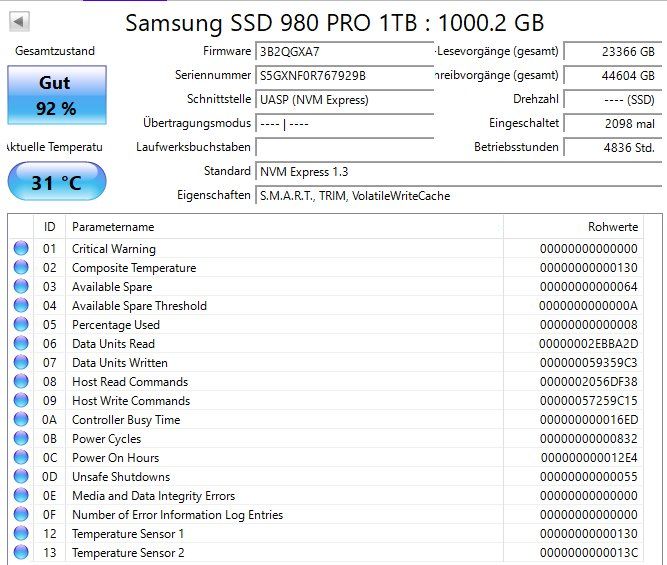Select the Data Units Read parameter name
Screen dimensions: 667x565
click(113, 344)
